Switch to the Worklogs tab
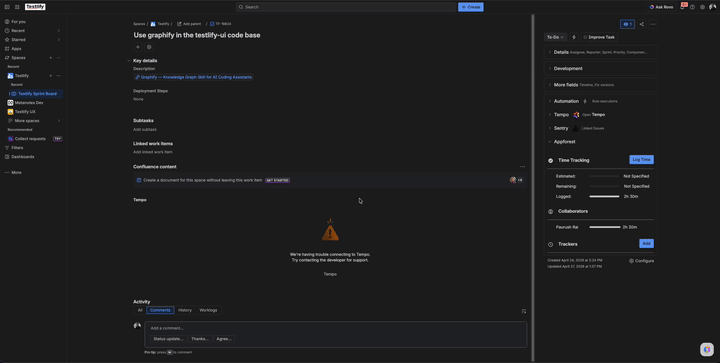720x363 pixels. (208, 310)
